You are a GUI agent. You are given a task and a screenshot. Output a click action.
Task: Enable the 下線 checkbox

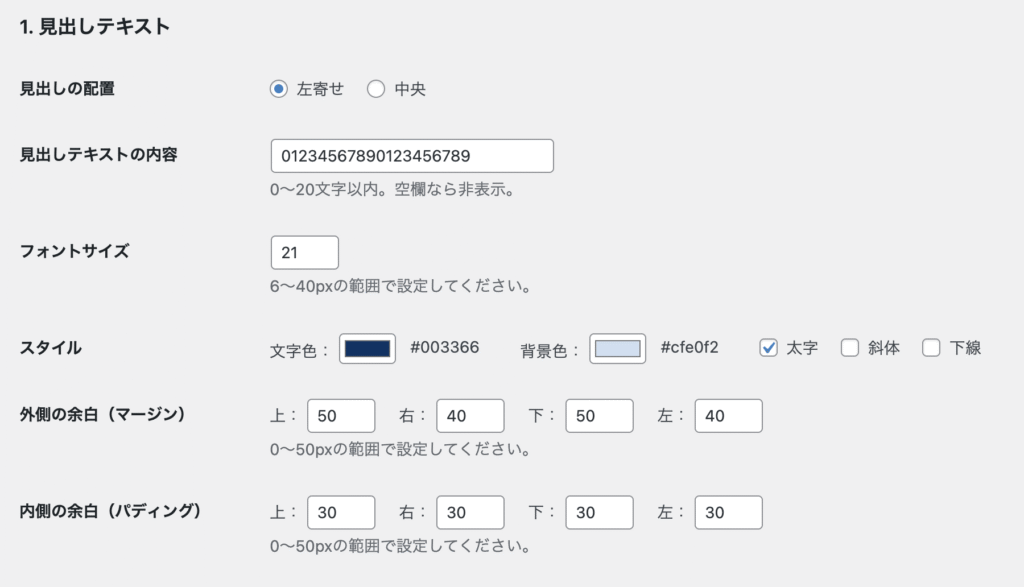click(x=931, y=347)
